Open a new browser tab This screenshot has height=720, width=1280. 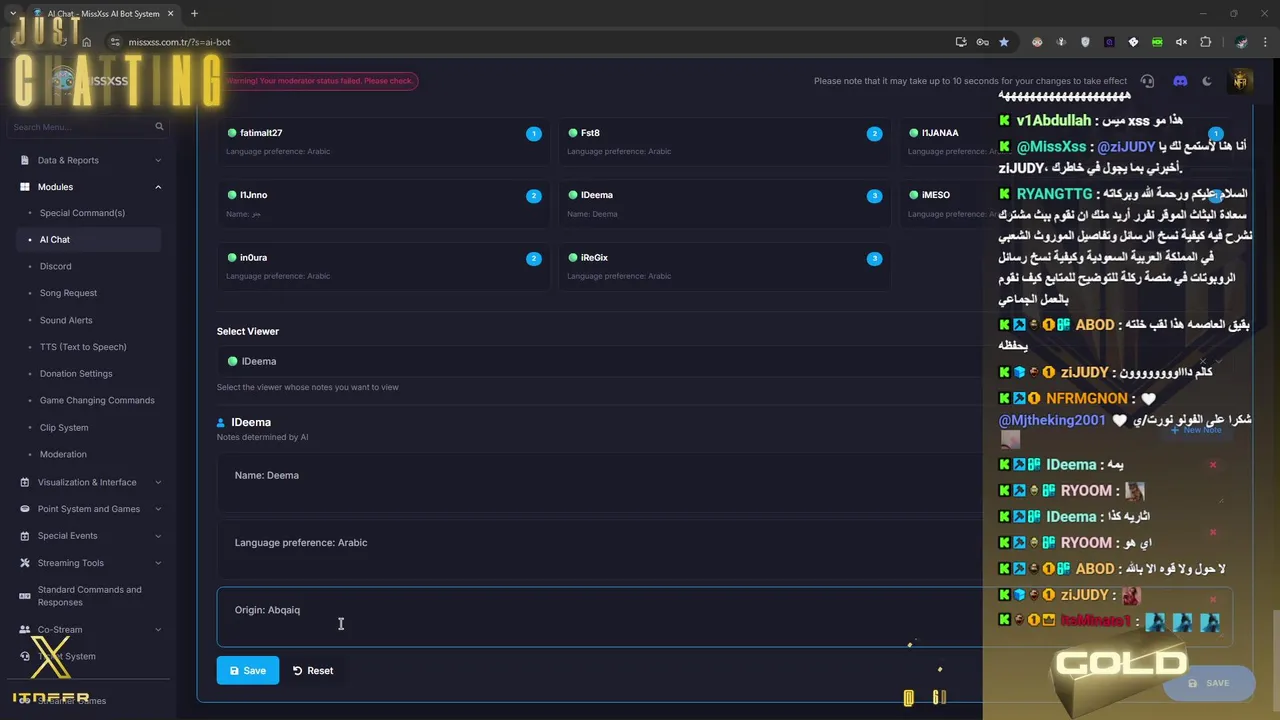(x=194, y=14)
